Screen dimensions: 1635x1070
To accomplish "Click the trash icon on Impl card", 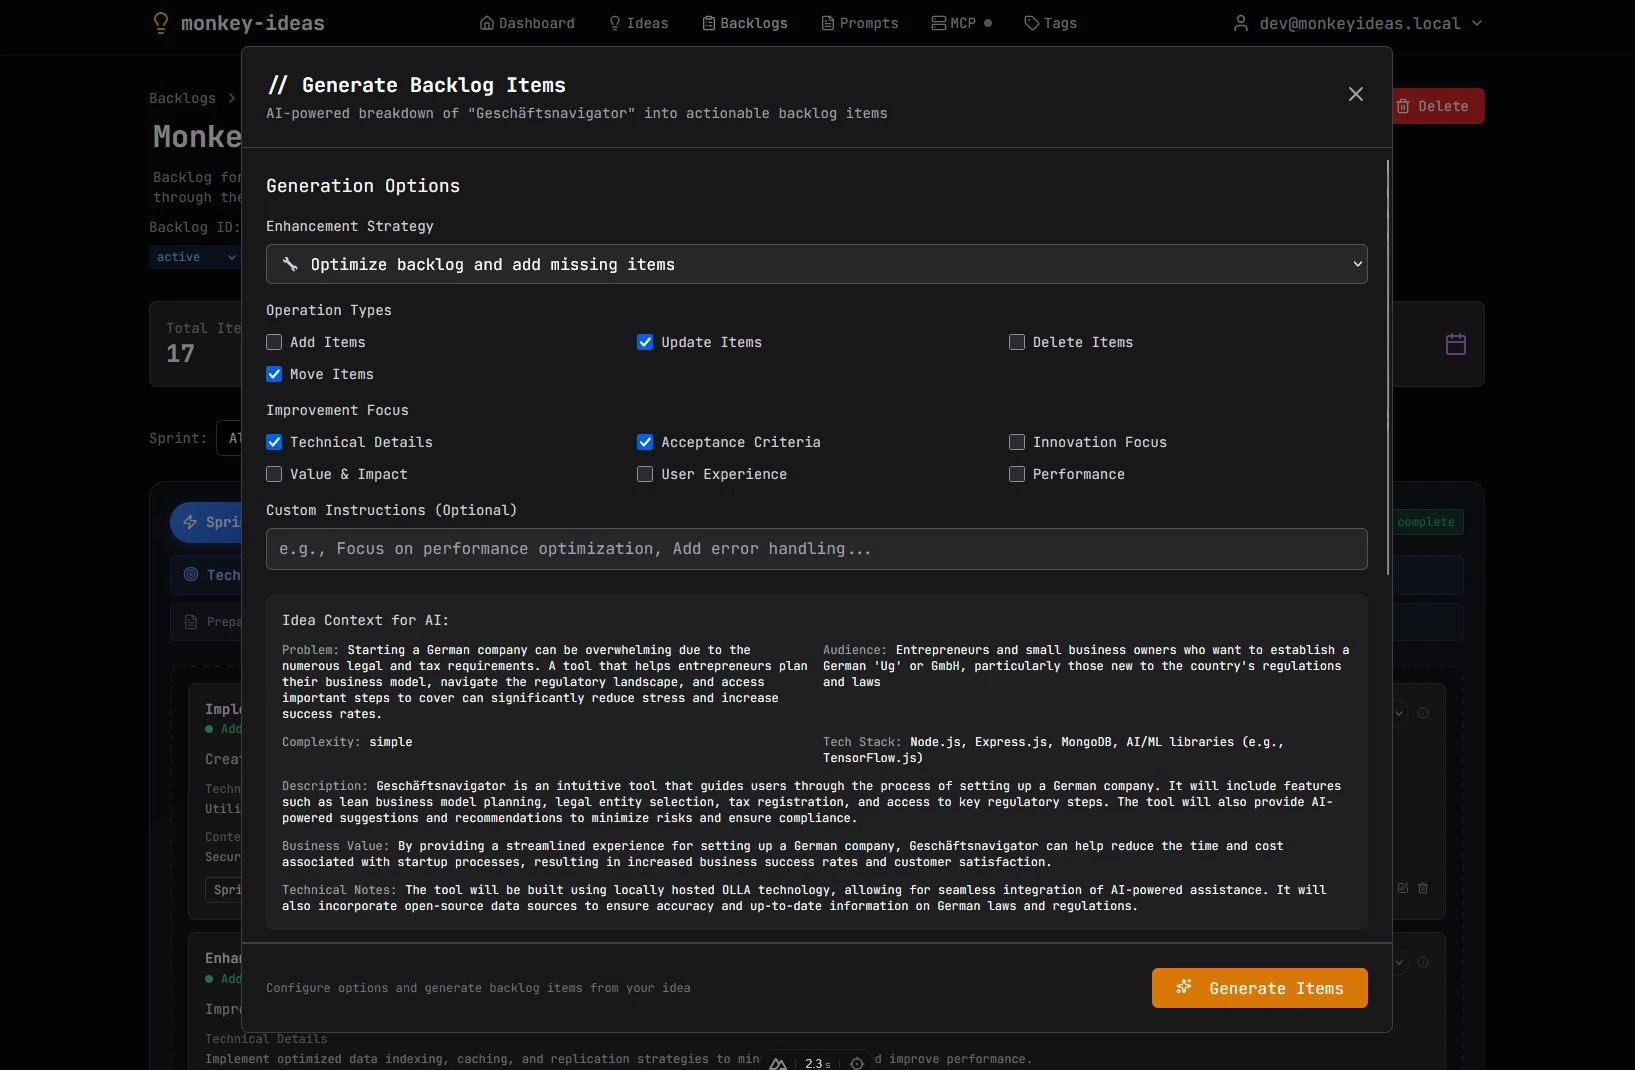I will click(x=1423, y=887).
